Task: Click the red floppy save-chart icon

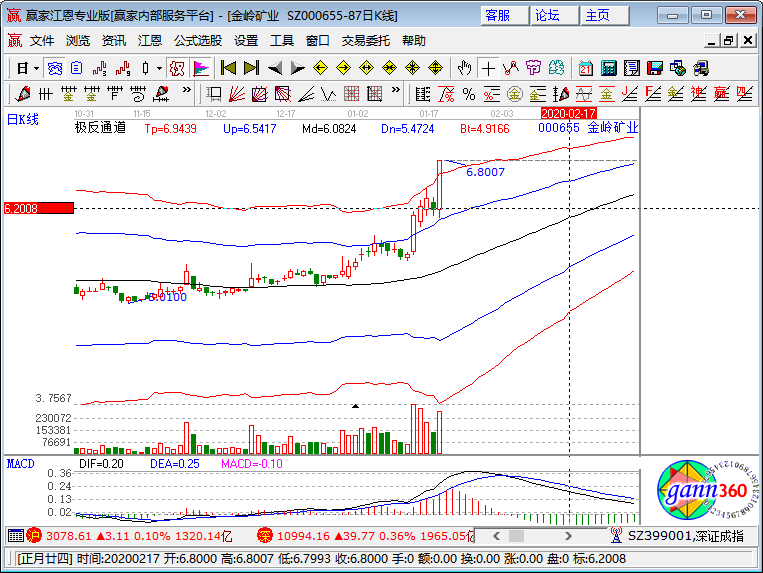Action: click(x=654, y=68)
